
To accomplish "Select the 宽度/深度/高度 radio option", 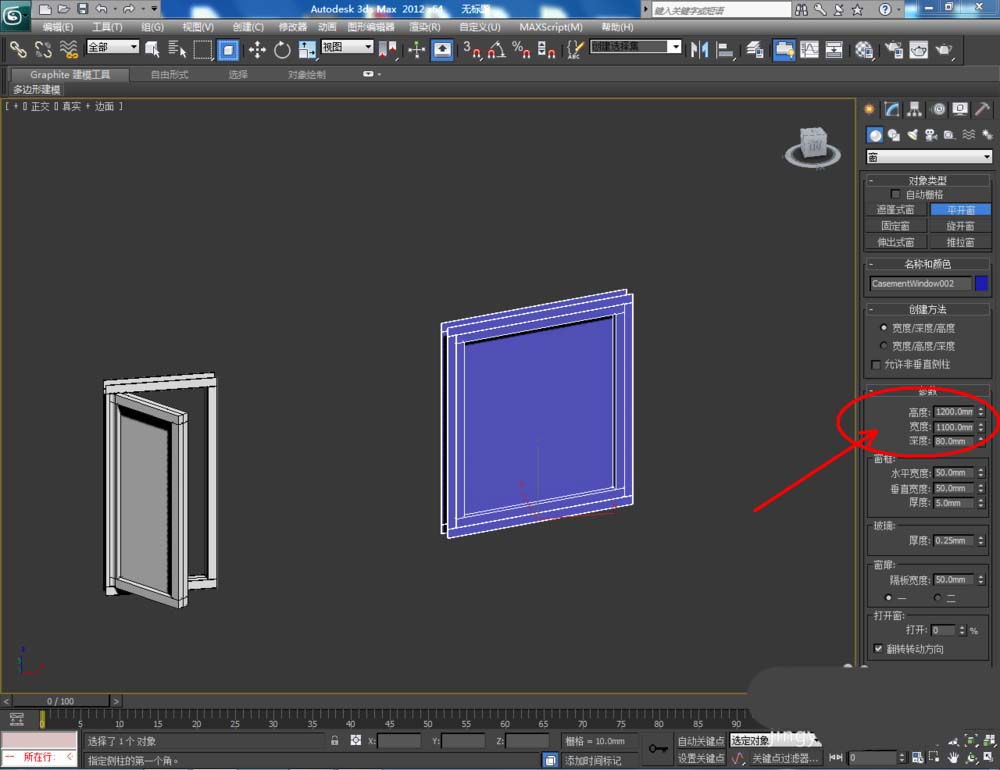I will coord(883,327).
